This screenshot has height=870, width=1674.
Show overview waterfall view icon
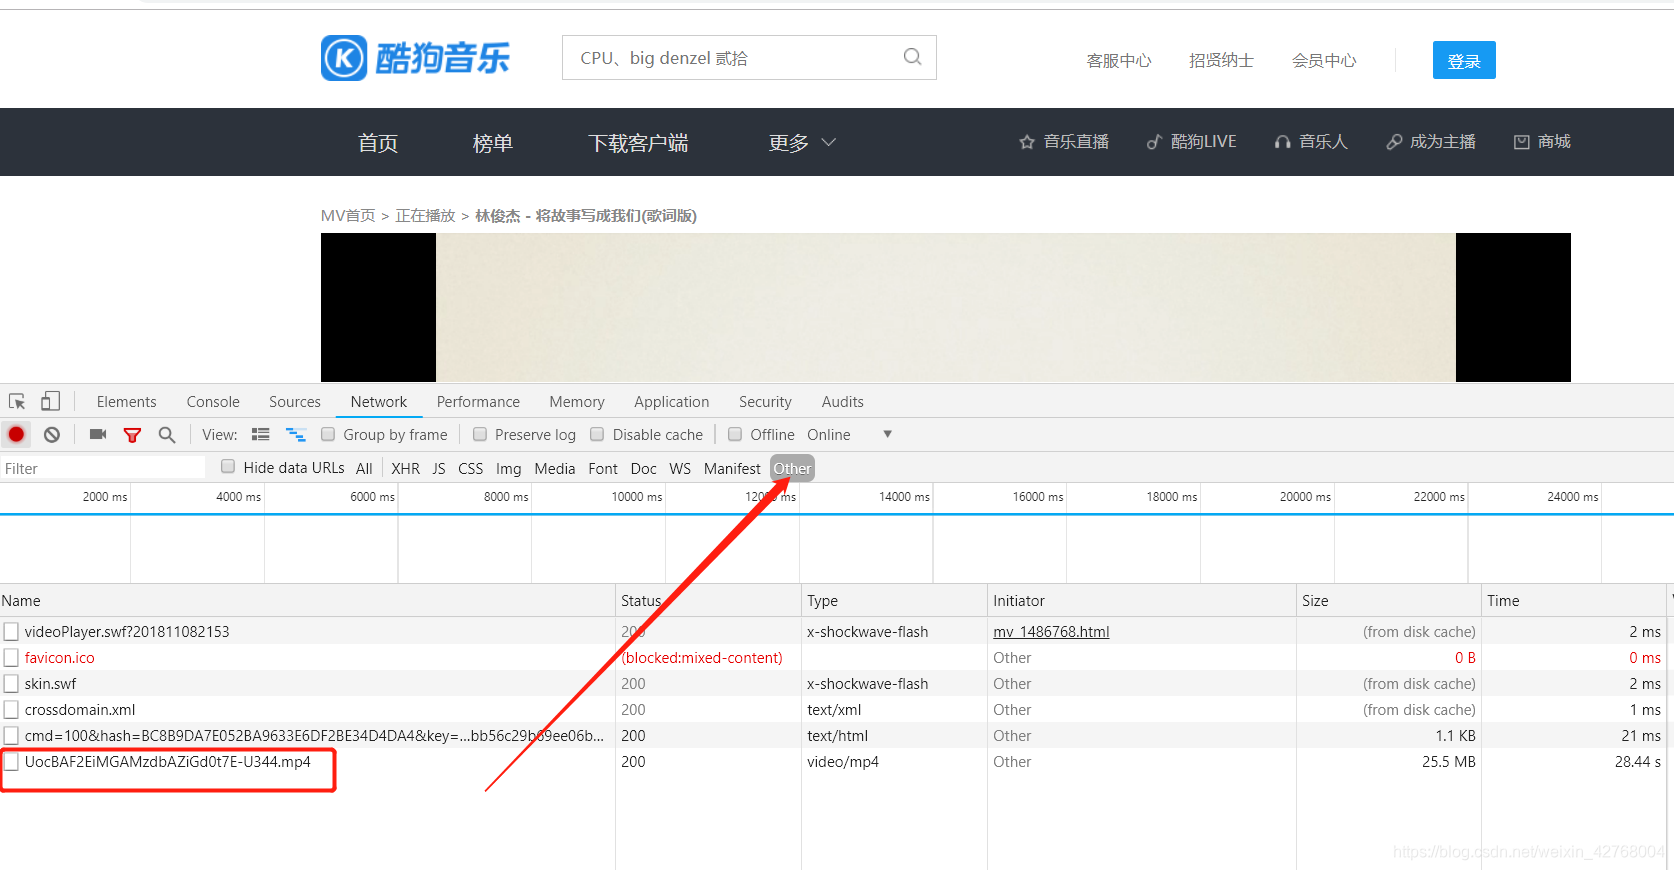[296, 434]
